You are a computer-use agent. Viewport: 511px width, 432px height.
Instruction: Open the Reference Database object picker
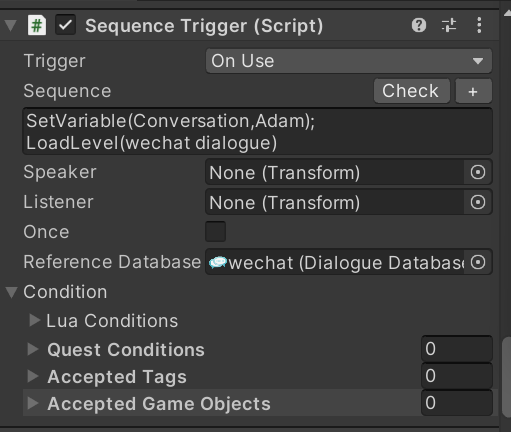478,262
